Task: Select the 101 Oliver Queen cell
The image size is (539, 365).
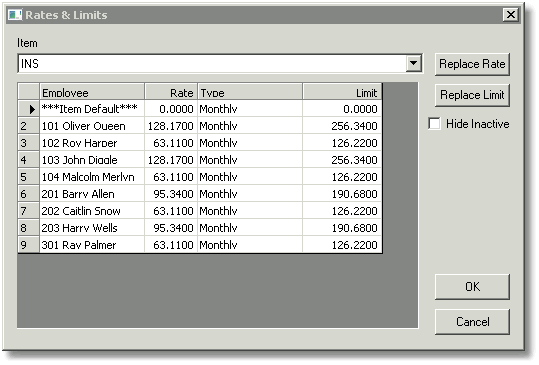Action: [92, 126]
